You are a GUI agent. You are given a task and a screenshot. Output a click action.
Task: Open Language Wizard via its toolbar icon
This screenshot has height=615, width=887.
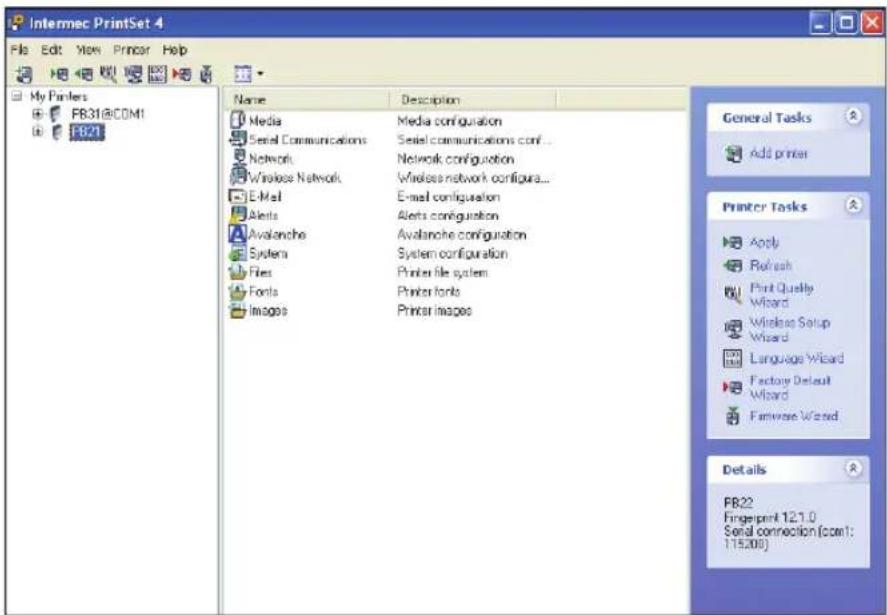157,74
